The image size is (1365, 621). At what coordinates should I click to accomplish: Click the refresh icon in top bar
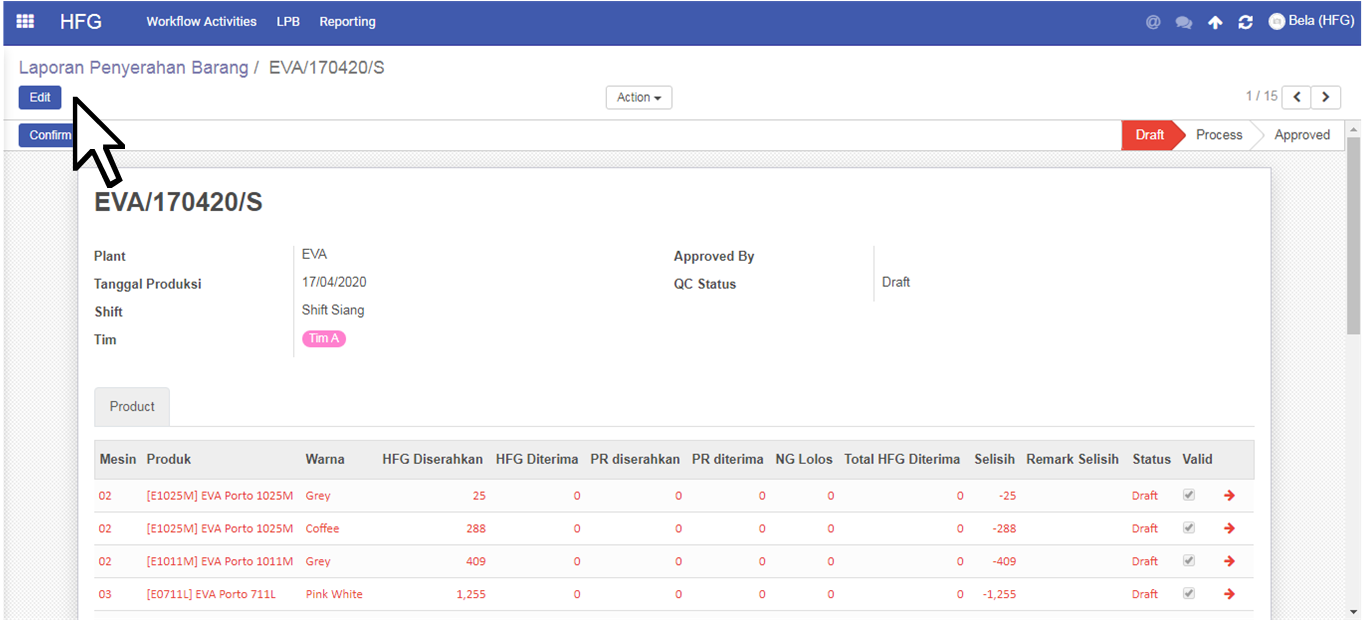pos(1245,22)
